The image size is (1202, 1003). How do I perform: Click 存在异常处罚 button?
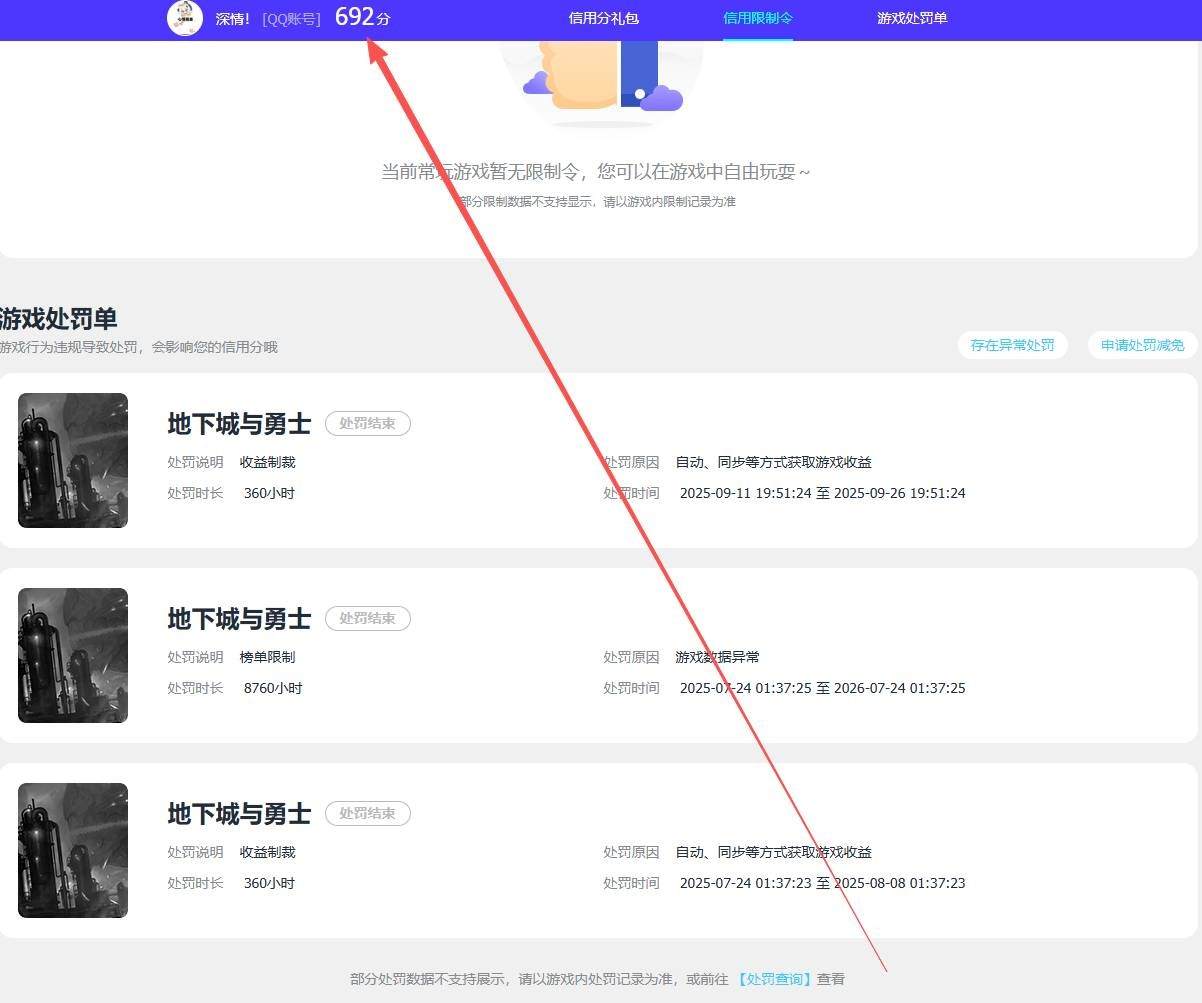1012,345
